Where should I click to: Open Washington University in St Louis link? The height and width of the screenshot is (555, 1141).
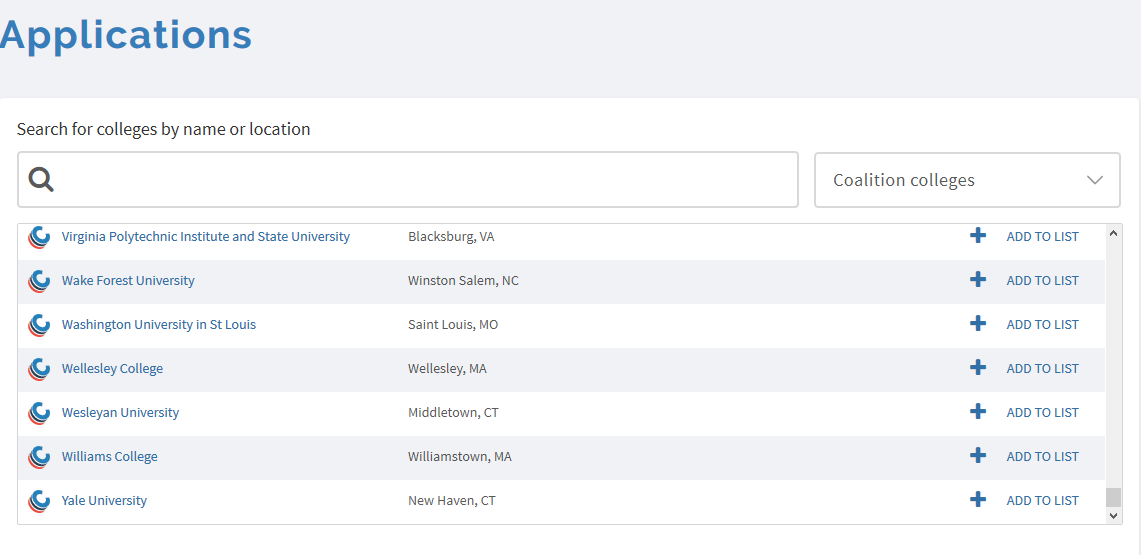(159, 324)
